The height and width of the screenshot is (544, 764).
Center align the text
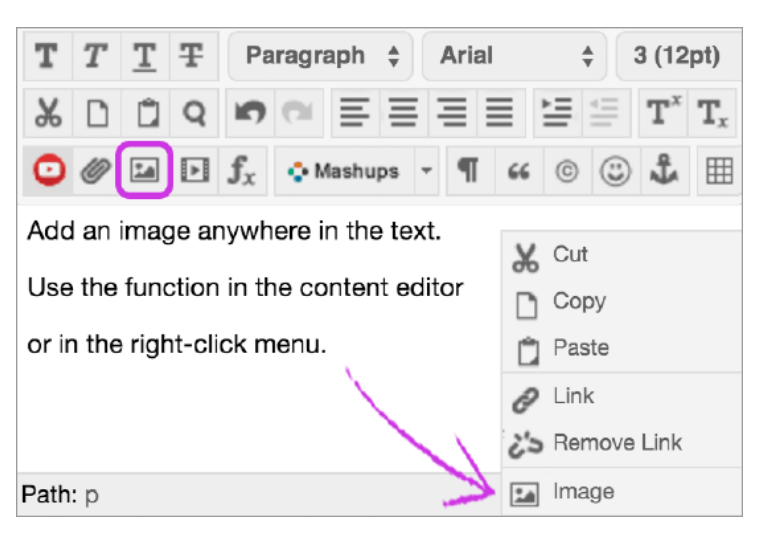(x=404, y=113)
